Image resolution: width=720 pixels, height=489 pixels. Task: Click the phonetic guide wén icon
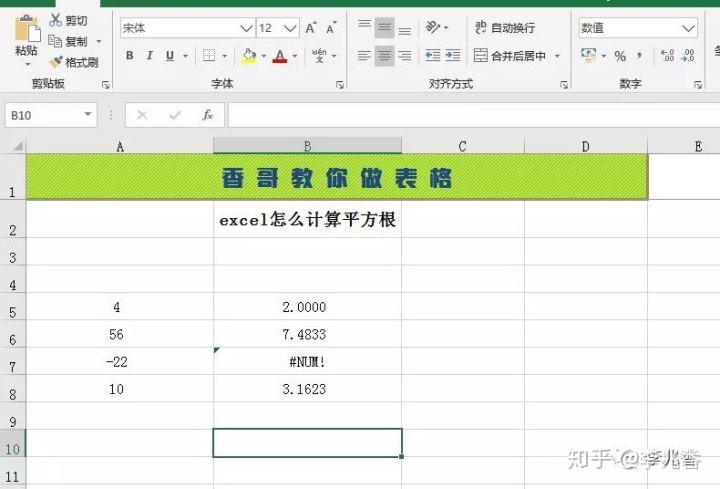[319, 56]
